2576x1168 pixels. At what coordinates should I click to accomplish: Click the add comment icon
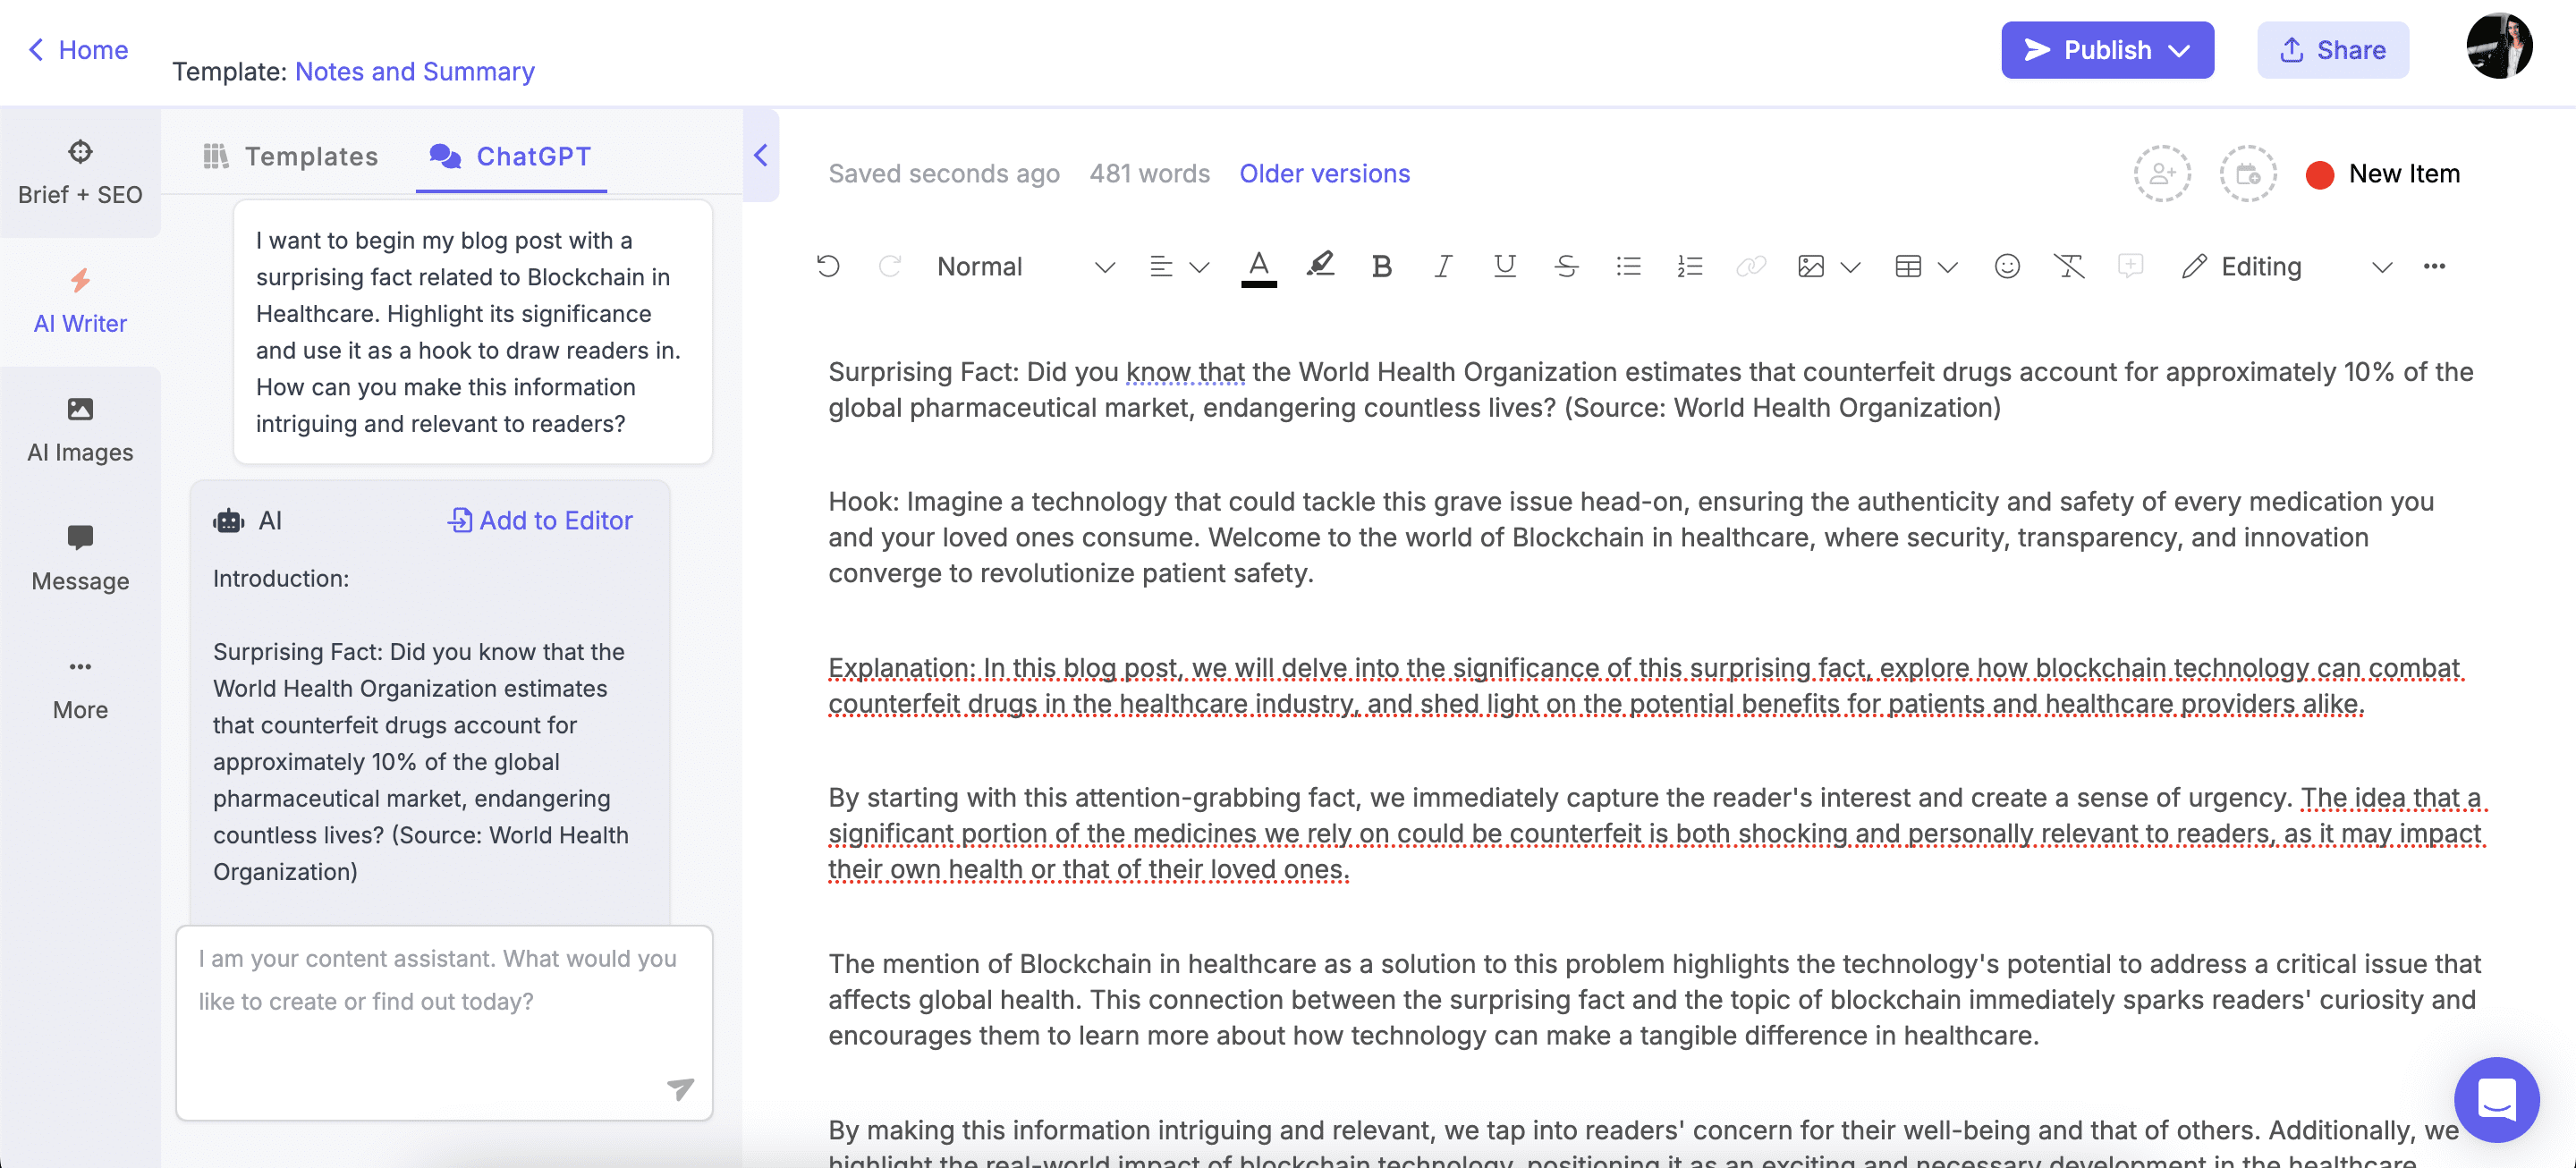[x=2131, y=266]
